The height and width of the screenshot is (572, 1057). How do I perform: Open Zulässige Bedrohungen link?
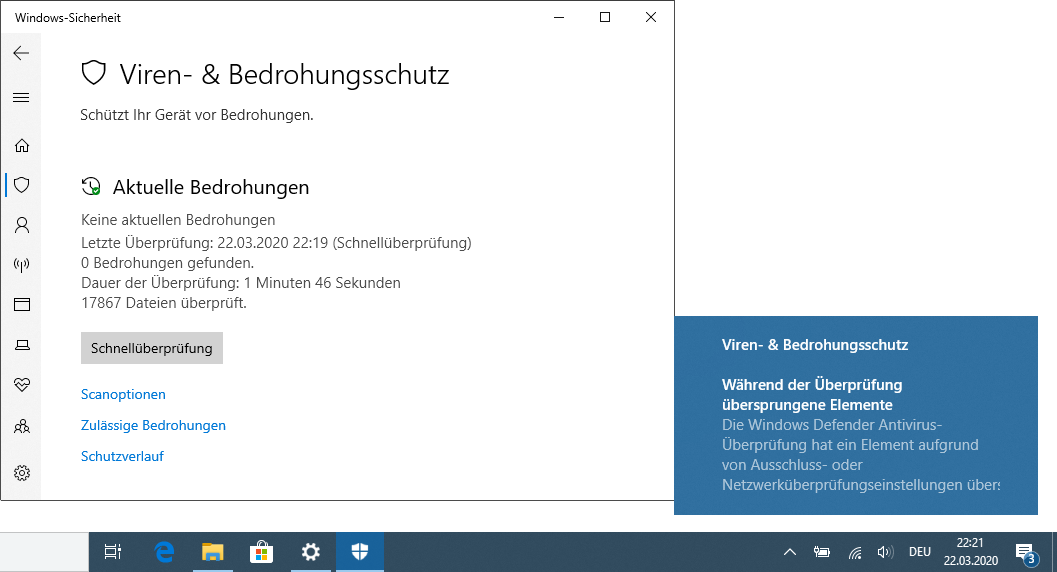tap(153, 425)
